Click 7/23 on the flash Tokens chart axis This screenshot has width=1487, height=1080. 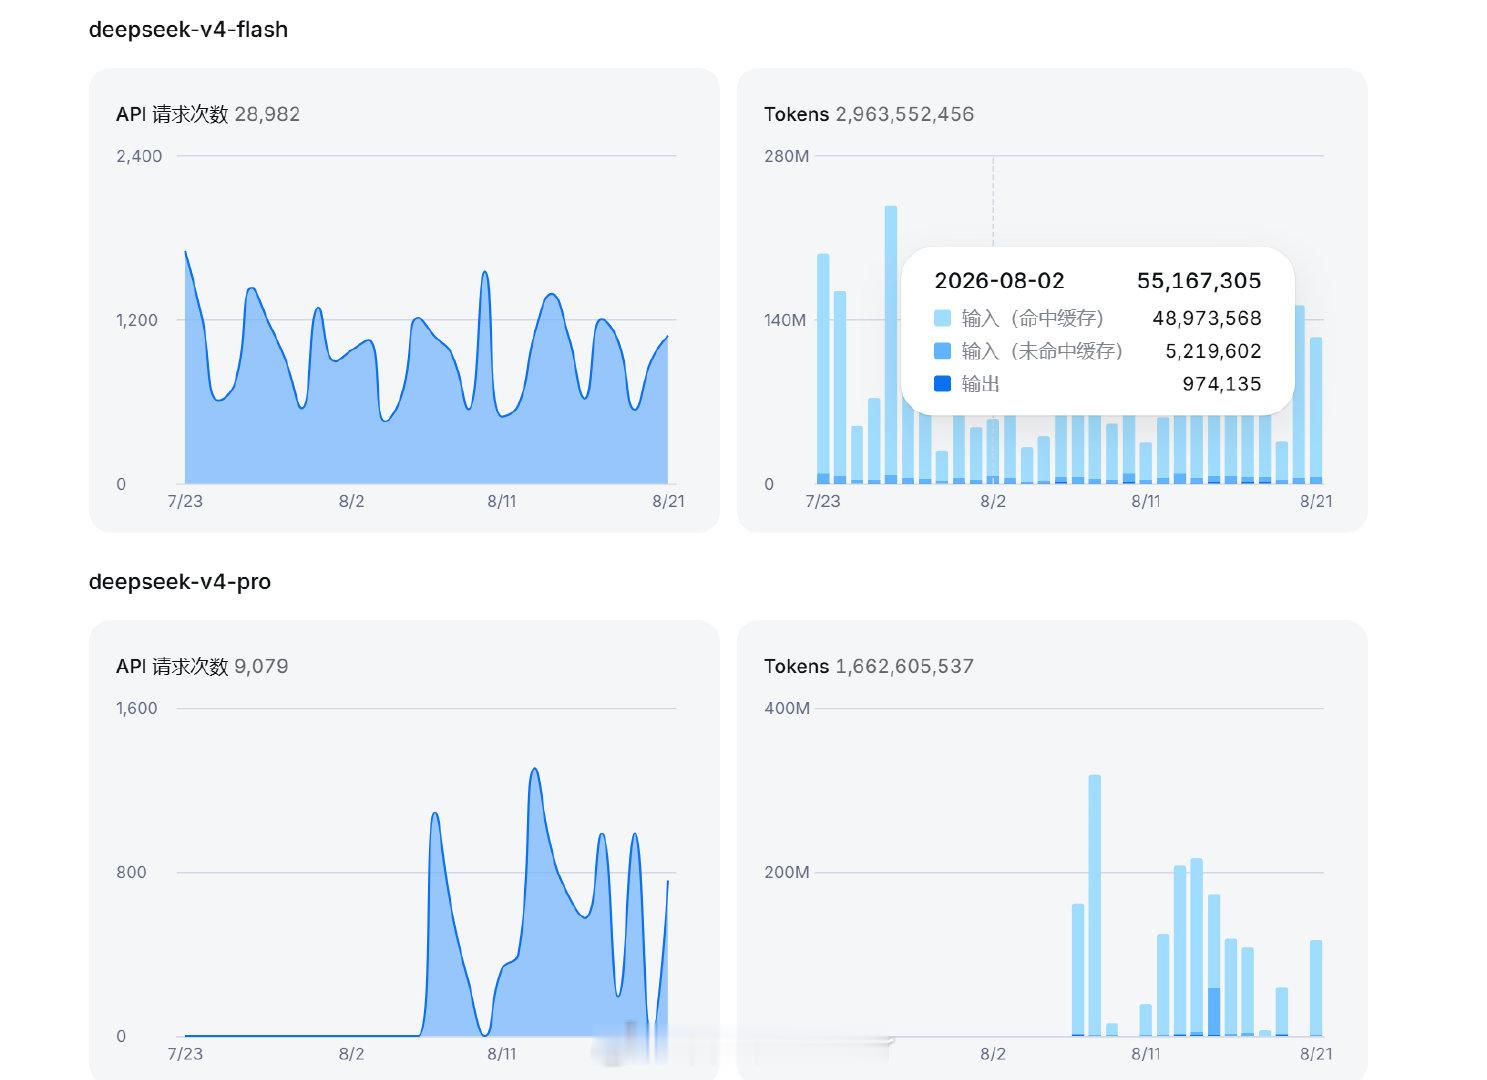823,501
